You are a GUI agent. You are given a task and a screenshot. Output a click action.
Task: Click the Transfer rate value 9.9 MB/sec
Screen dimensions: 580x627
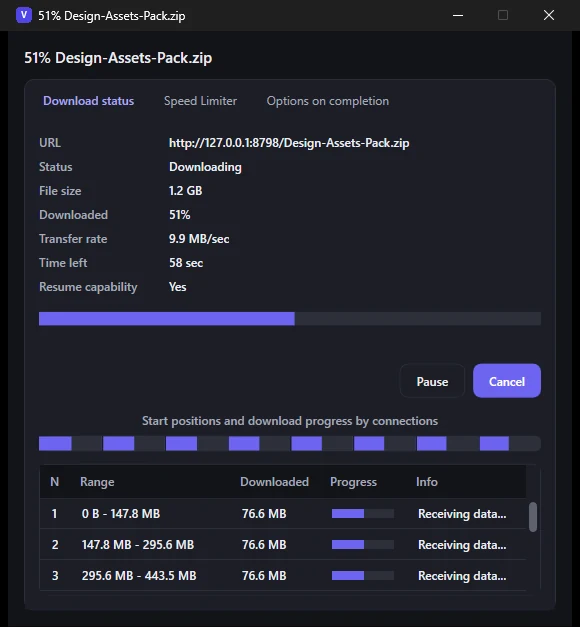pyautogui.click(x=199, y=239)
